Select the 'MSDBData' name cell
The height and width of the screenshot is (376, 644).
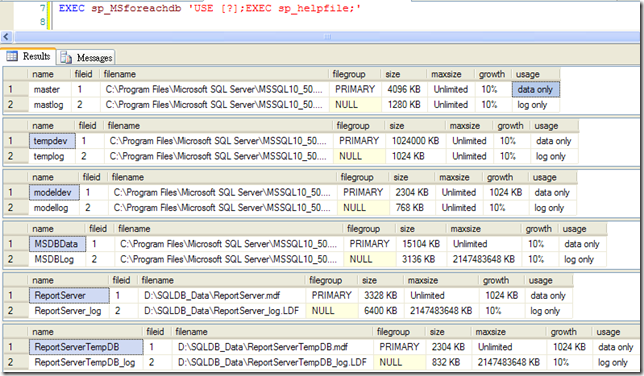(58, 244)
